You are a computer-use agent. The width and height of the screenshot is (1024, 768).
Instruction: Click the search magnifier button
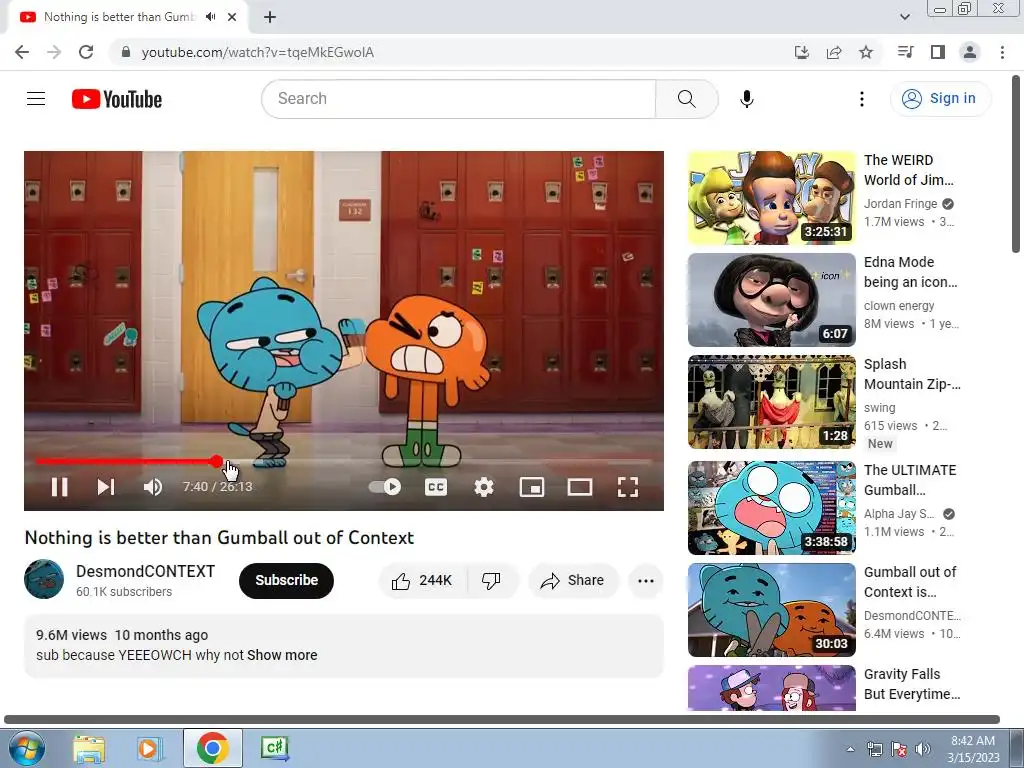686,99
